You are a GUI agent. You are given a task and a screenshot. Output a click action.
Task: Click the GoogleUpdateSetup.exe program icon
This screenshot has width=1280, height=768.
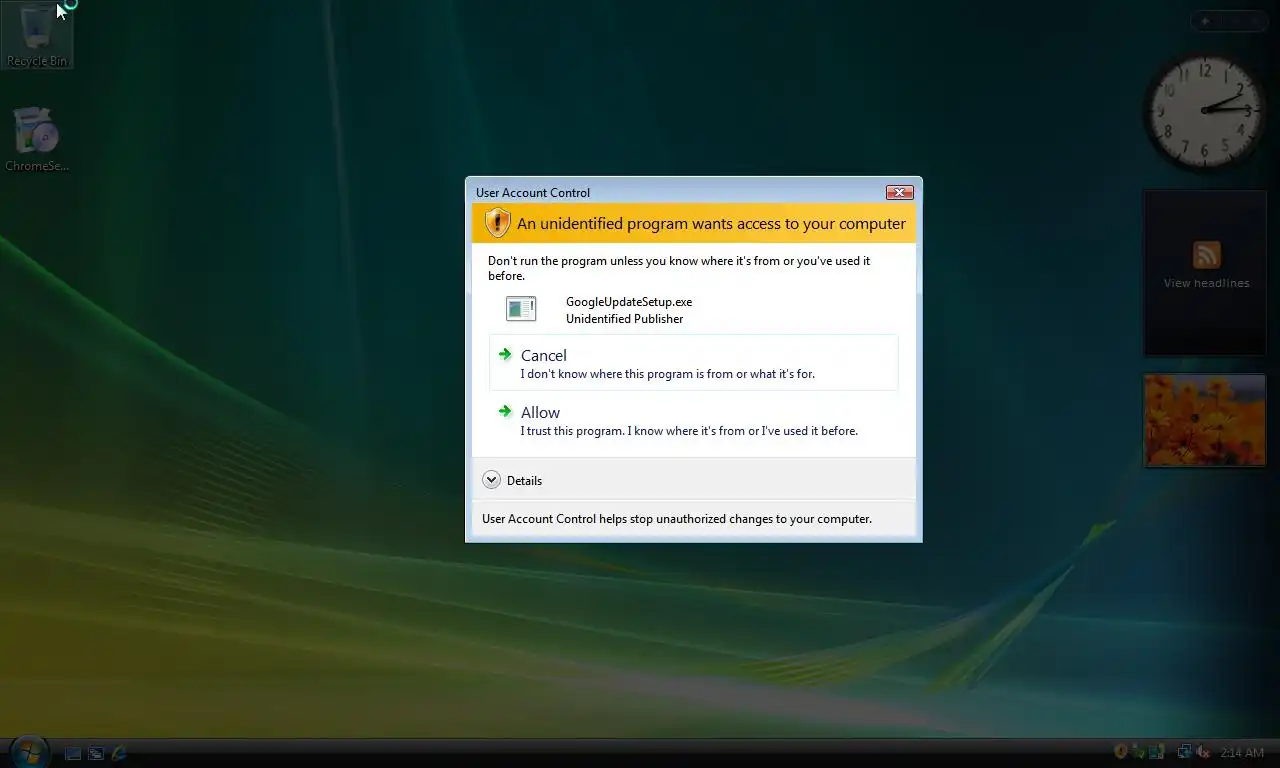coord(521,309)
